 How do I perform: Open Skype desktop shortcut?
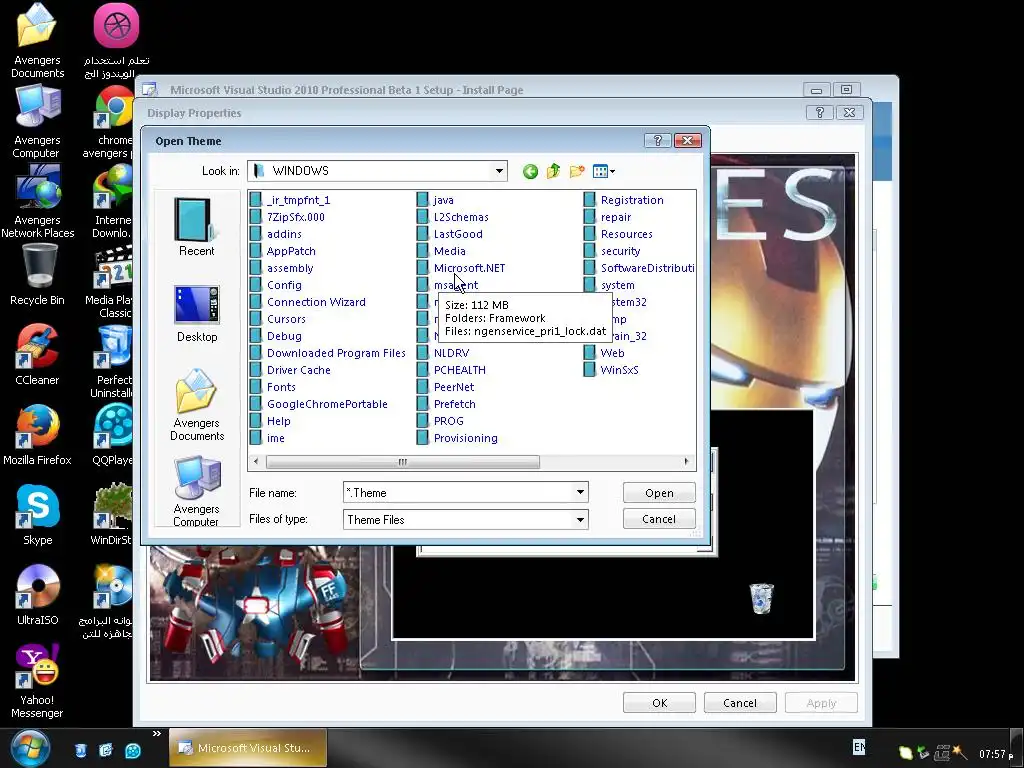[x=37, y=515]
